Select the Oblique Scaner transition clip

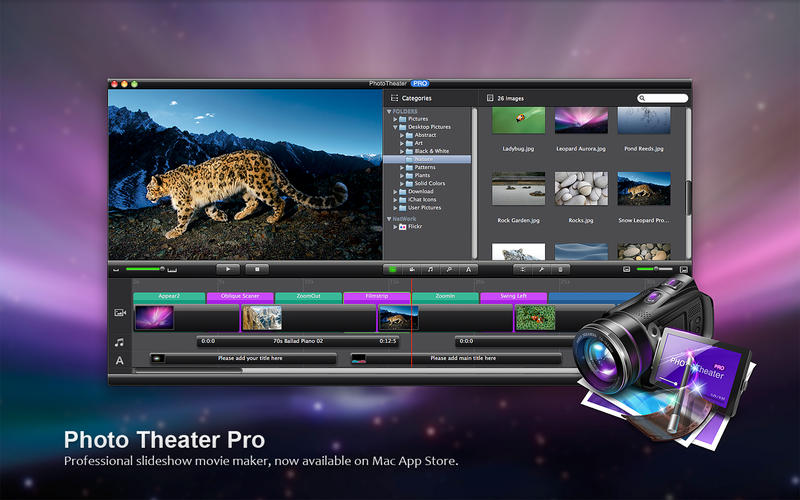tap(240, 297)
